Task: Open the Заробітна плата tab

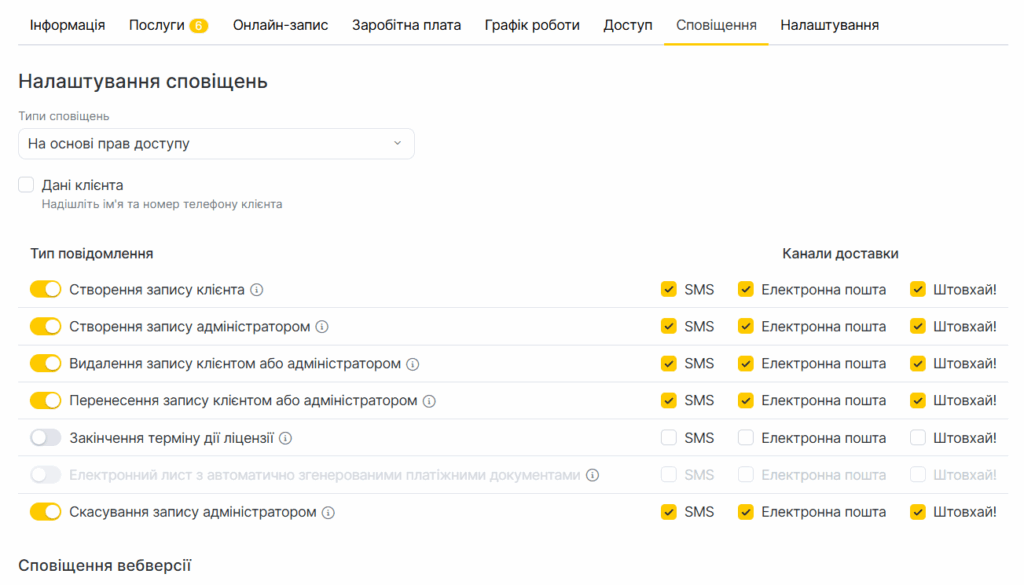Action: tap(406, 25)
